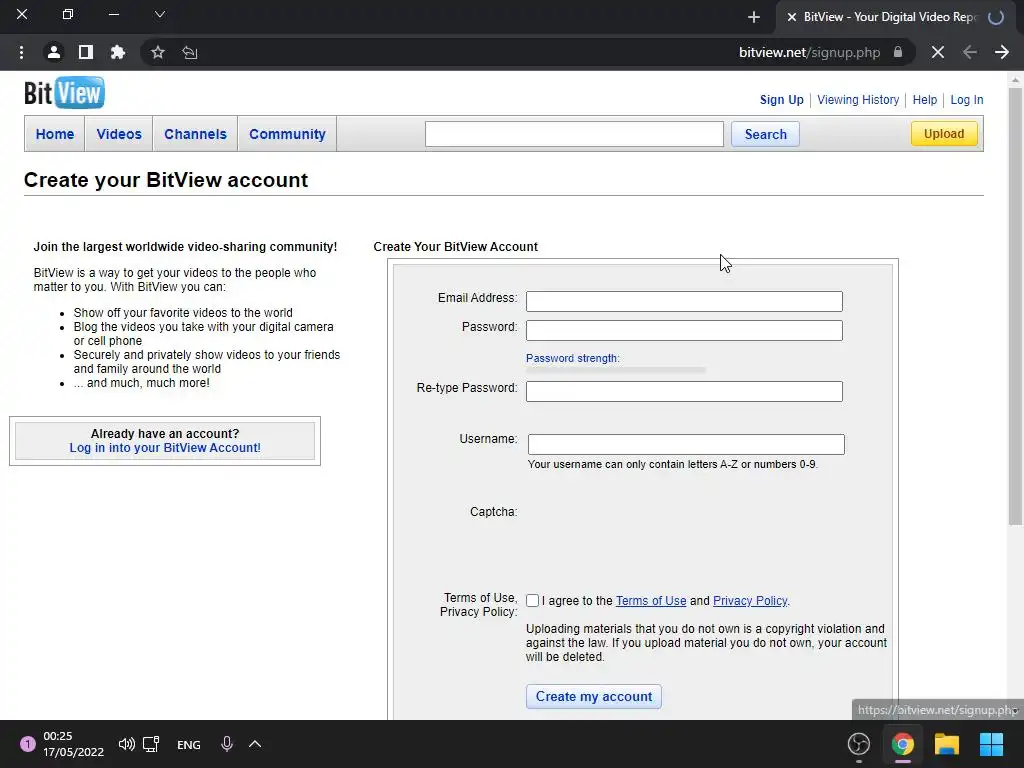The height and width of the screenshot is (768, 1024).
Task: Click the page vertical scrollbar thumb
Action: [1015, 307]
